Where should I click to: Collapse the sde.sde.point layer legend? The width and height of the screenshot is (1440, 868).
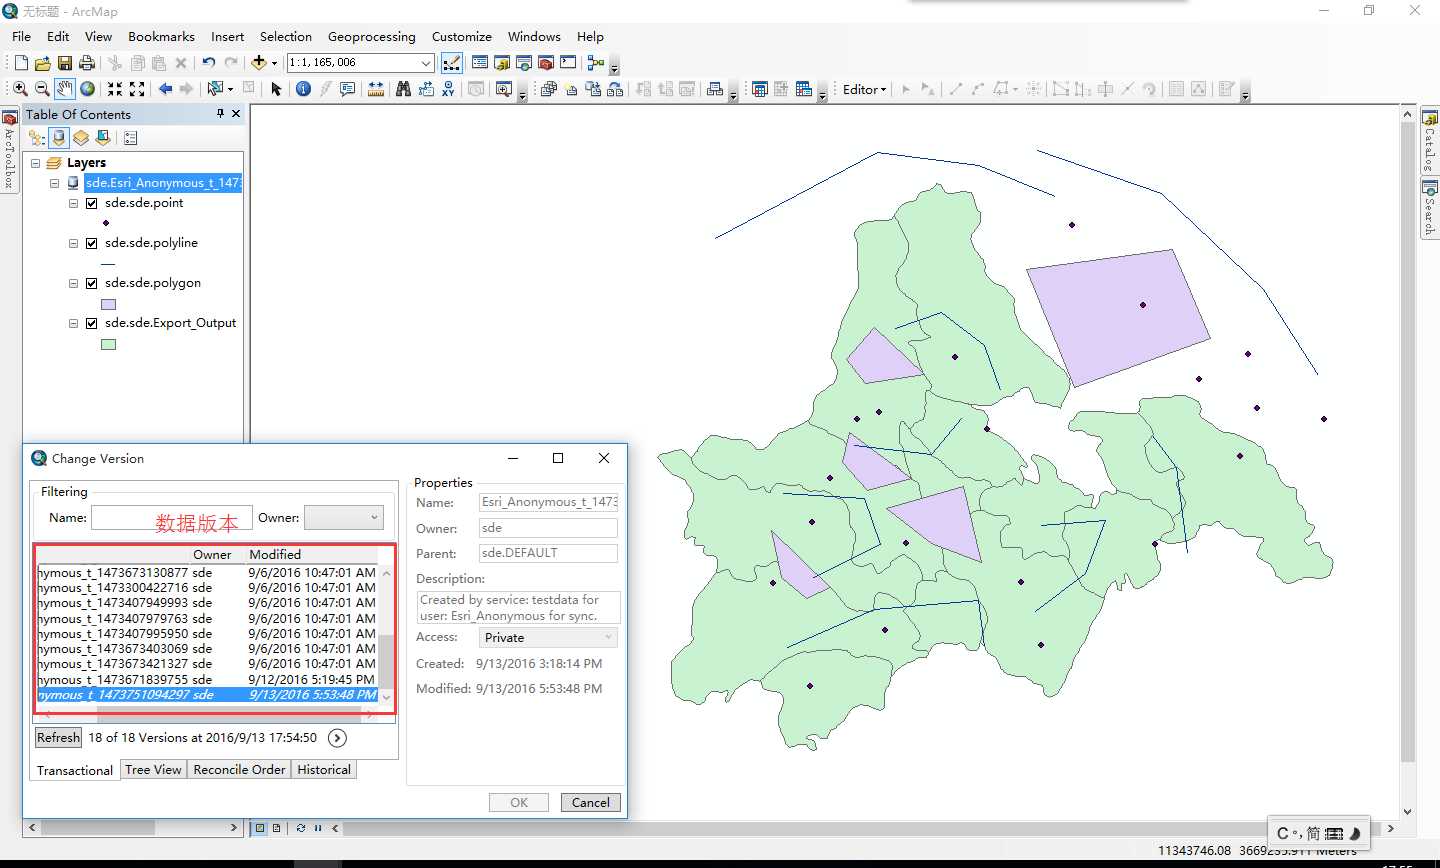[73, 203]
